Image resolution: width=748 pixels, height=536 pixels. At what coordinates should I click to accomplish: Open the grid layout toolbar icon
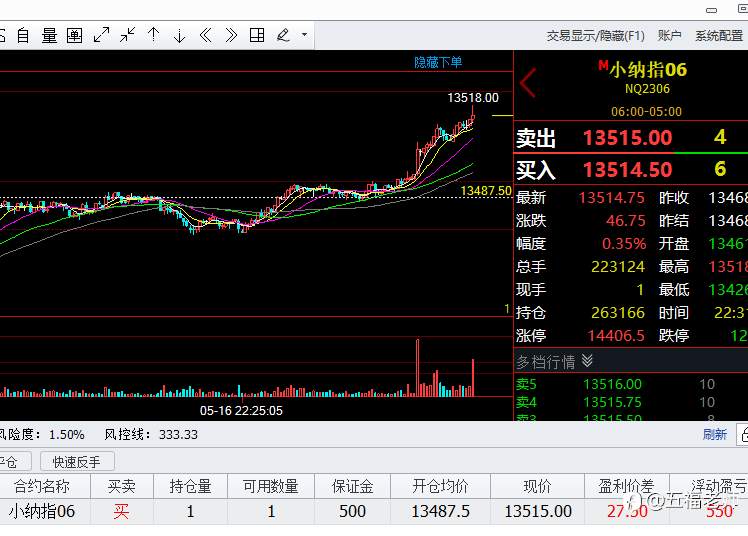(x=257, y=35)
